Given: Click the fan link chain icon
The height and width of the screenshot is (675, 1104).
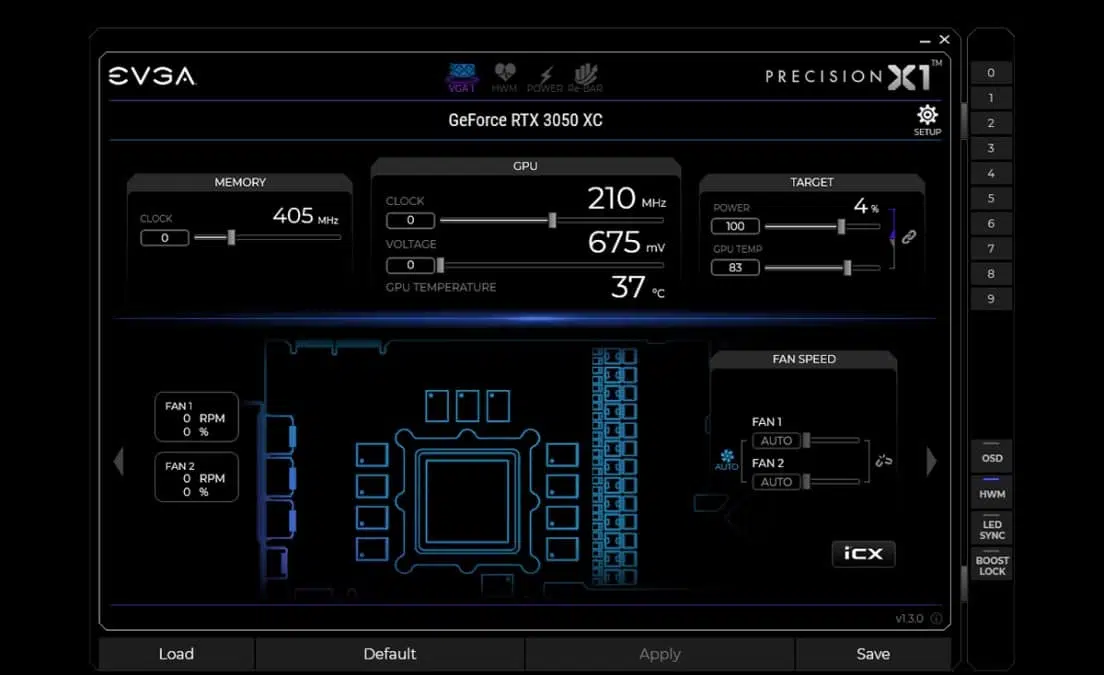Looking at the screenshot, I should [x=884, y=458].
